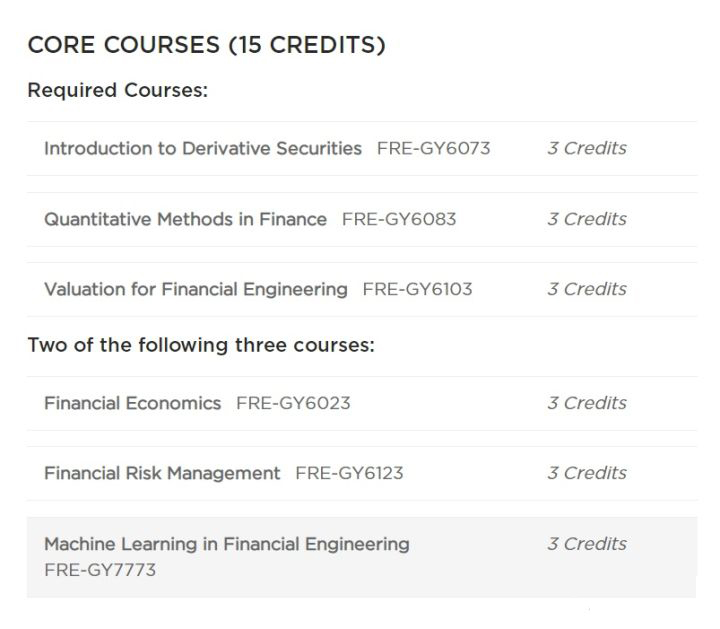The height and width of the screenshot is (629, 720).
Task: Click course code FRE-GY6083
Action: (x=398, y=219)
